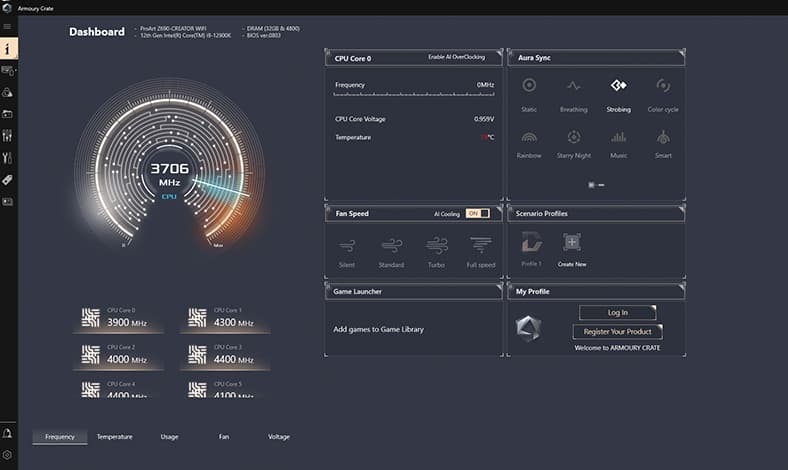Select the Breathing Aura lighting effect
788x470 pixels.
[573, 95]
